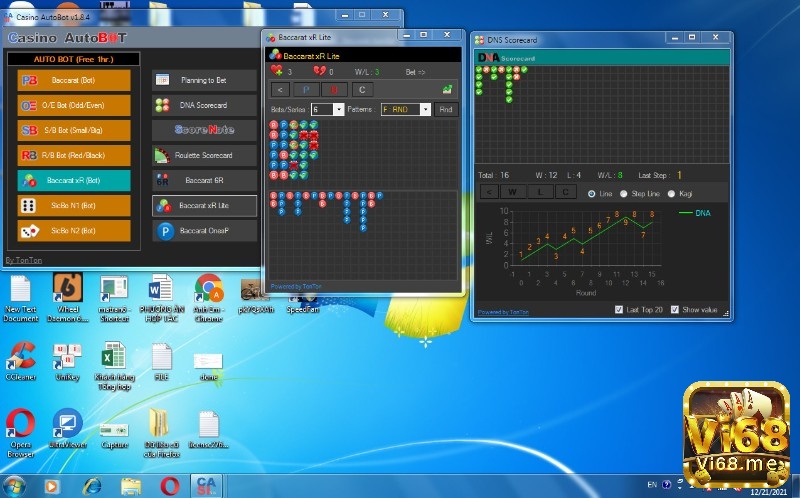The height and width of the screenshot is (498, 800).
Task: Open Internet Explorer from taskbar
Action: click(92, 486)
